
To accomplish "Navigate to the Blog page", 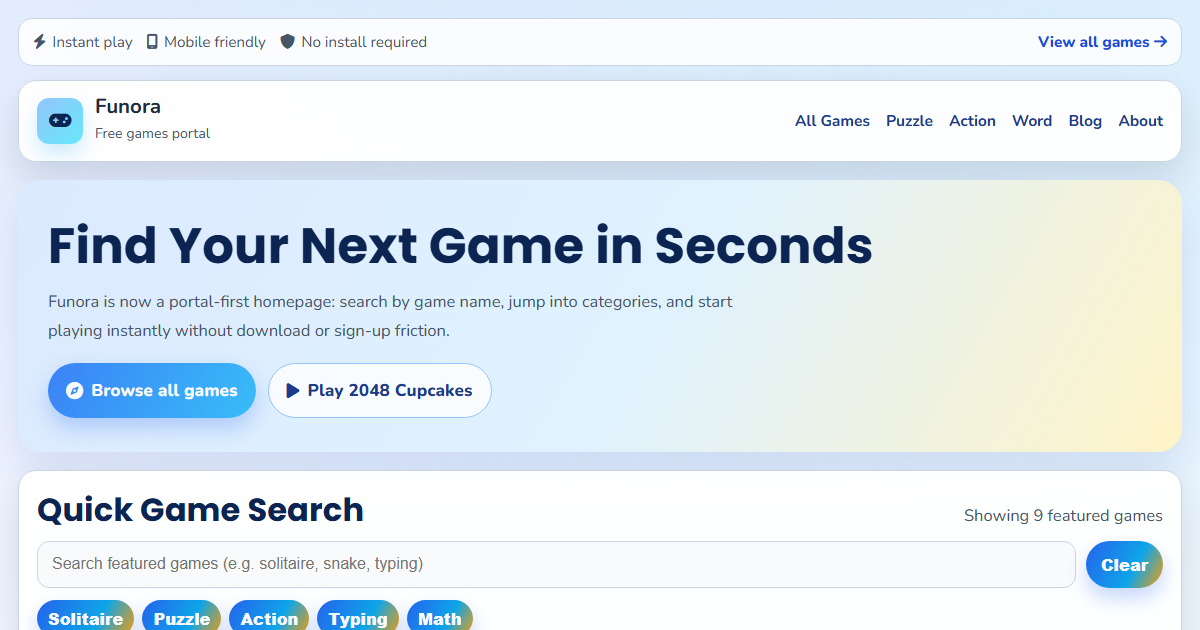I will pos(1085,120).
